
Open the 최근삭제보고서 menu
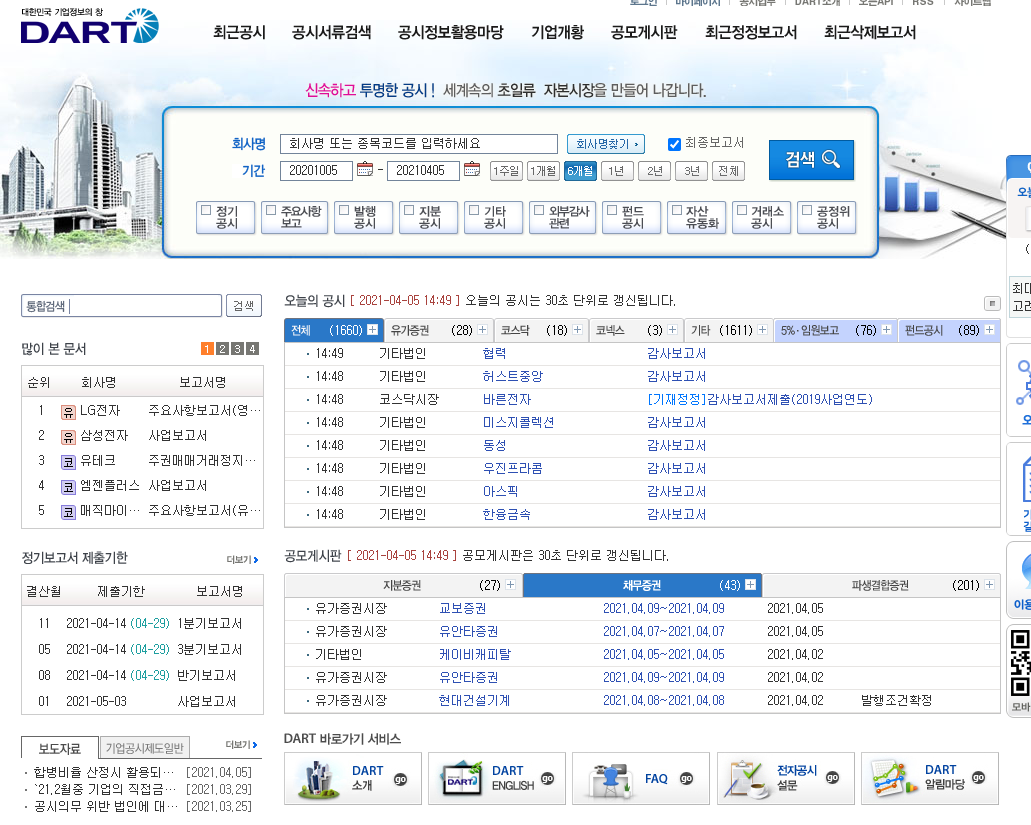point(870,32)
